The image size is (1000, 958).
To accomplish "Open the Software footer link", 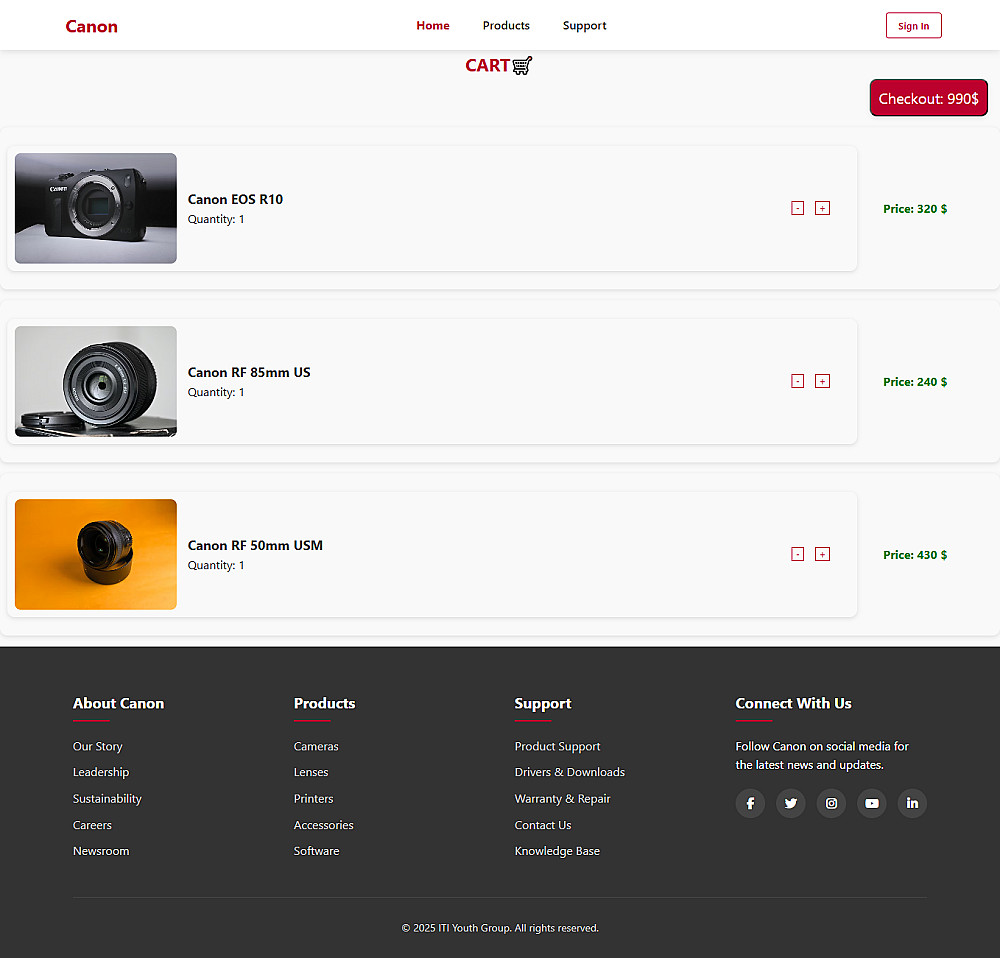I will [316, 851].
